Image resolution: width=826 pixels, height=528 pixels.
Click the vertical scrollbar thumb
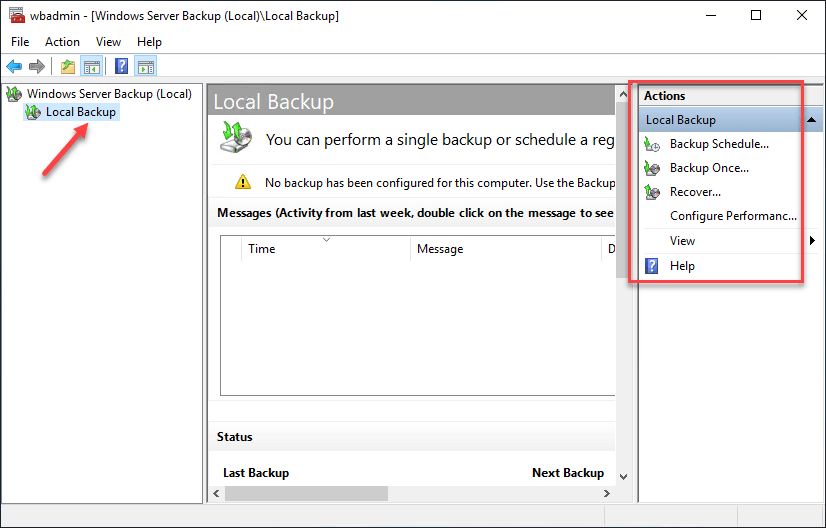[623, 190]
